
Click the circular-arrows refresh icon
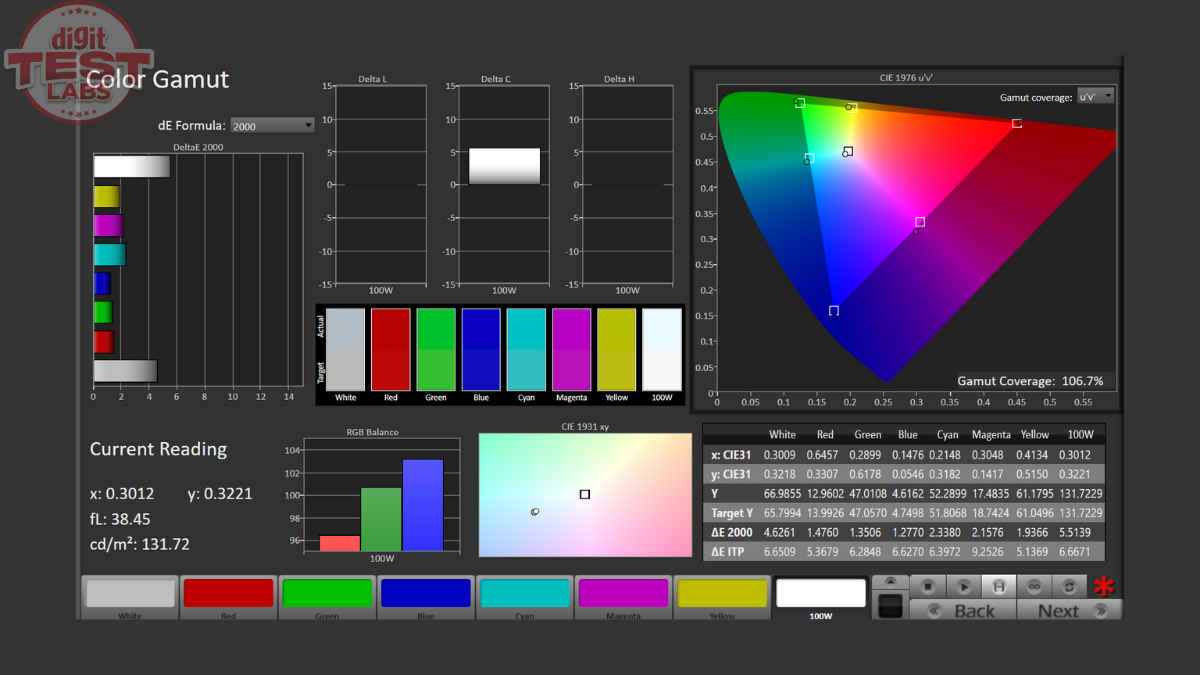[x=1069, y=586]
